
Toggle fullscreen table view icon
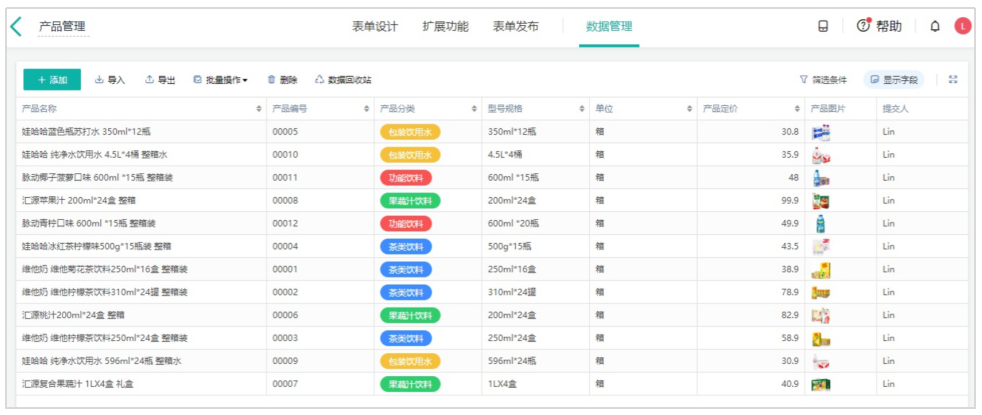tap(952, 80)
